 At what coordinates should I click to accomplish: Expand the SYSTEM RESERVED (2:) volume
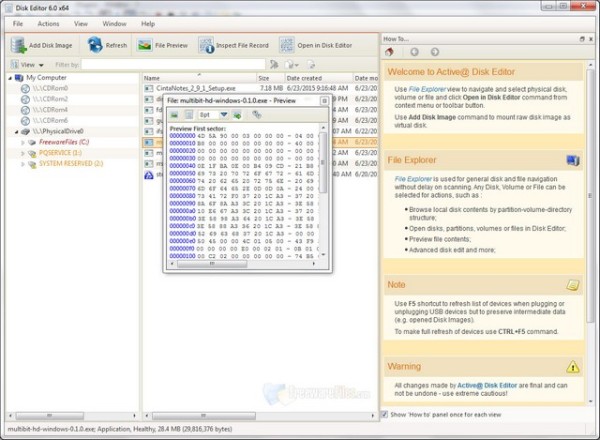23,164
